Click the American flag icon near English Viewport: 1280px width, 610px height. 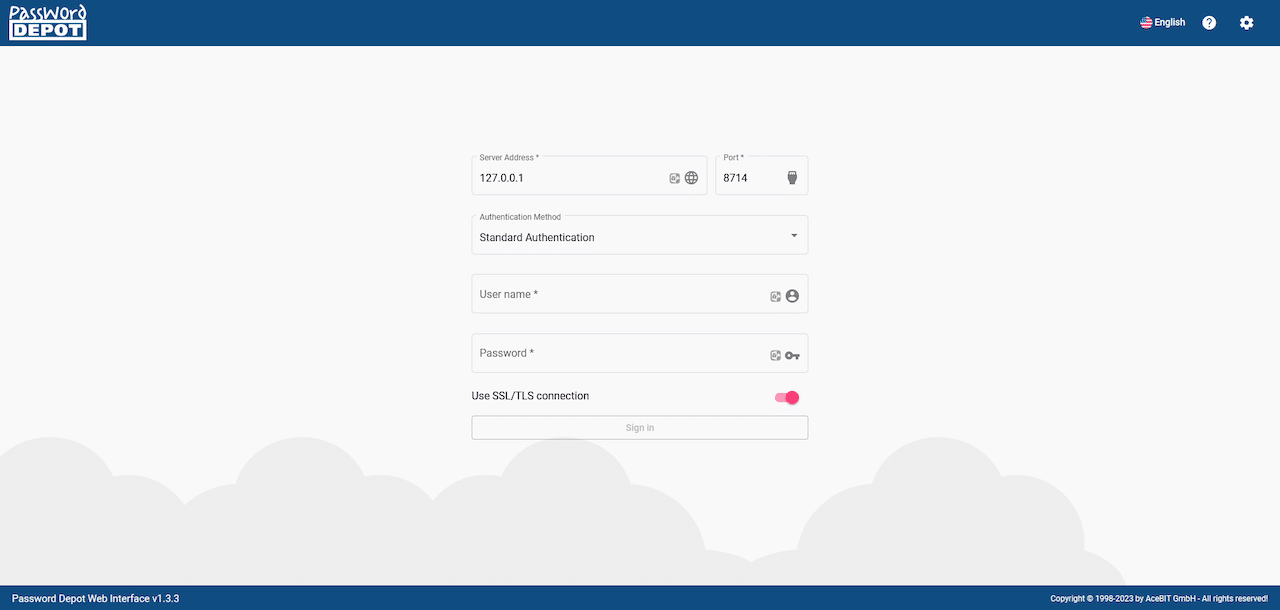tap(1144, 21)
